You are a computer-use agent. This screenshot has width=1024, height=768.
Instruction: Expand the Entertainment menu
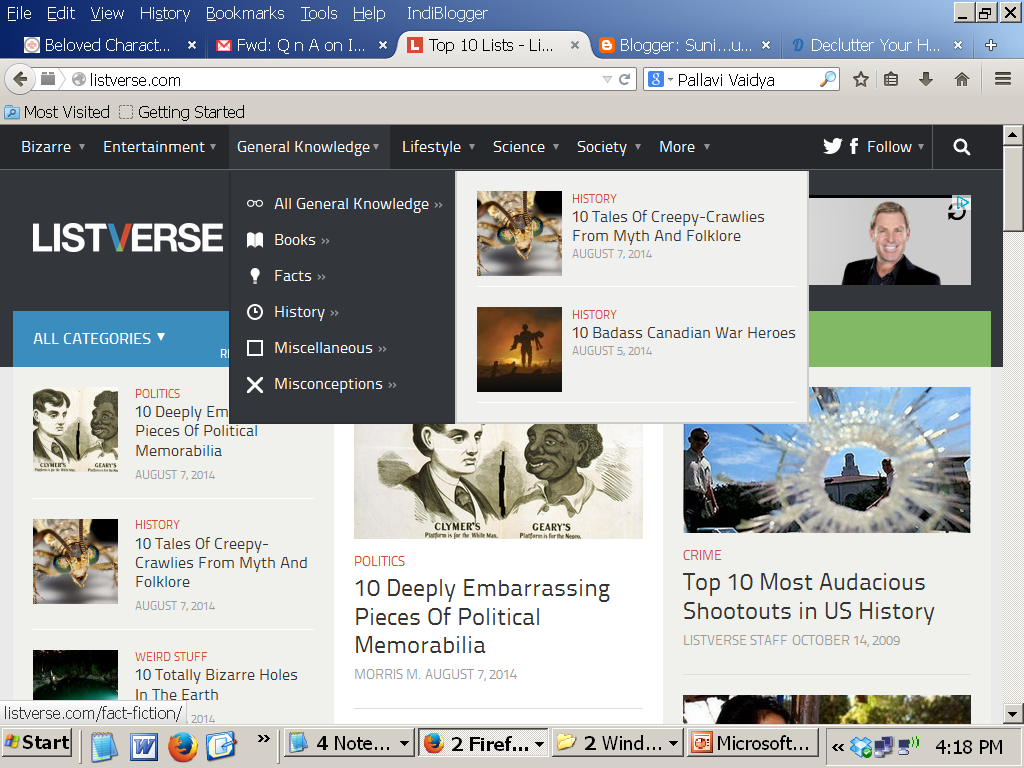(x=159, y=147)
